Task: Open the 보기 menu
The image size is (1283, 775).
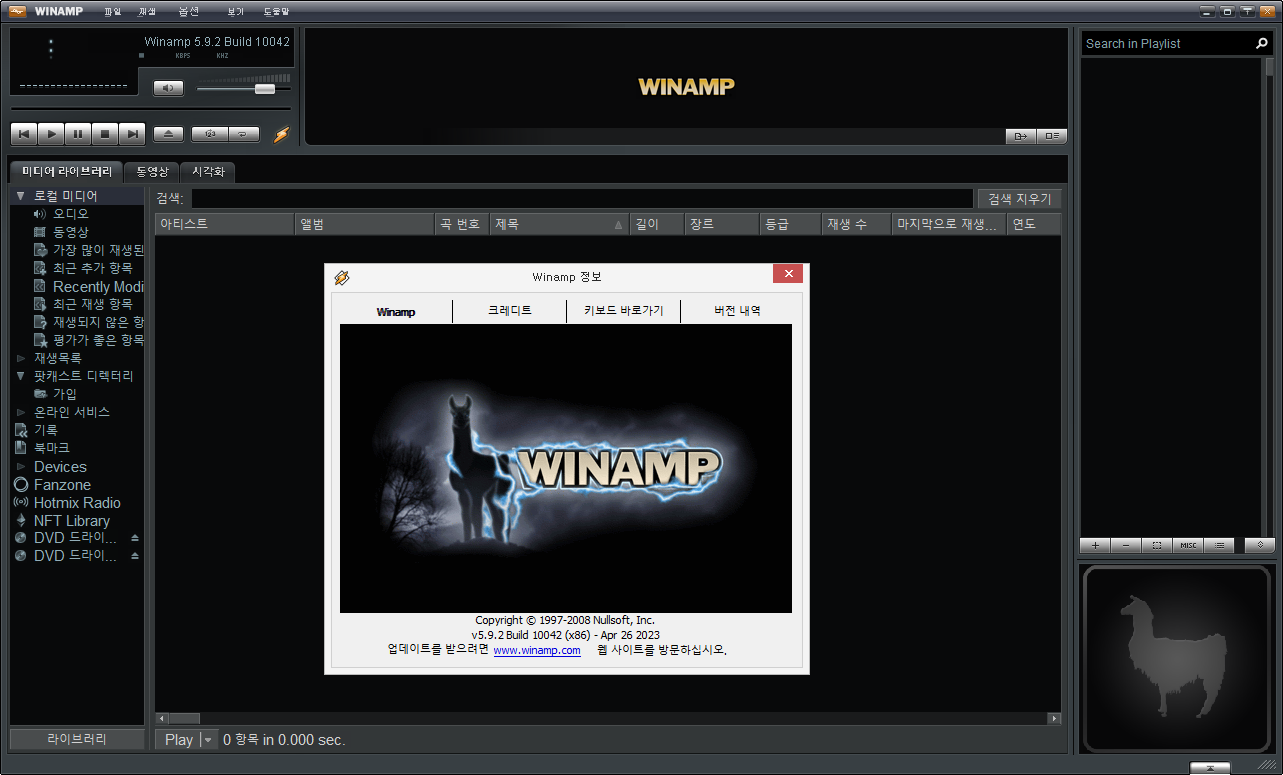Action: 236,12
